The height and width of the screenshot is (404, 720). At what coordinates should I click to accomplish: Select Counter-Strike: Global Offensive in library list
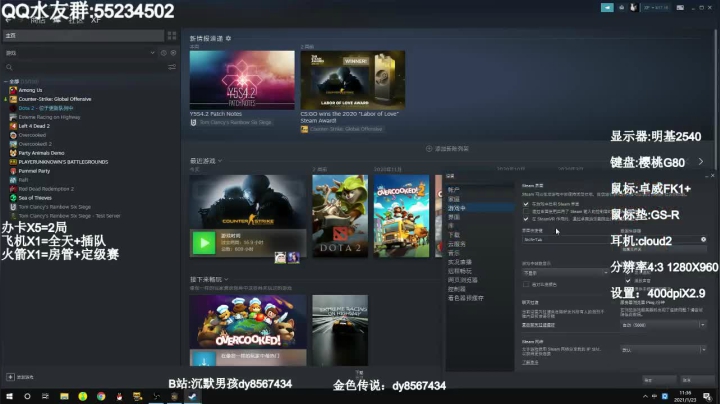pos(55,99)
